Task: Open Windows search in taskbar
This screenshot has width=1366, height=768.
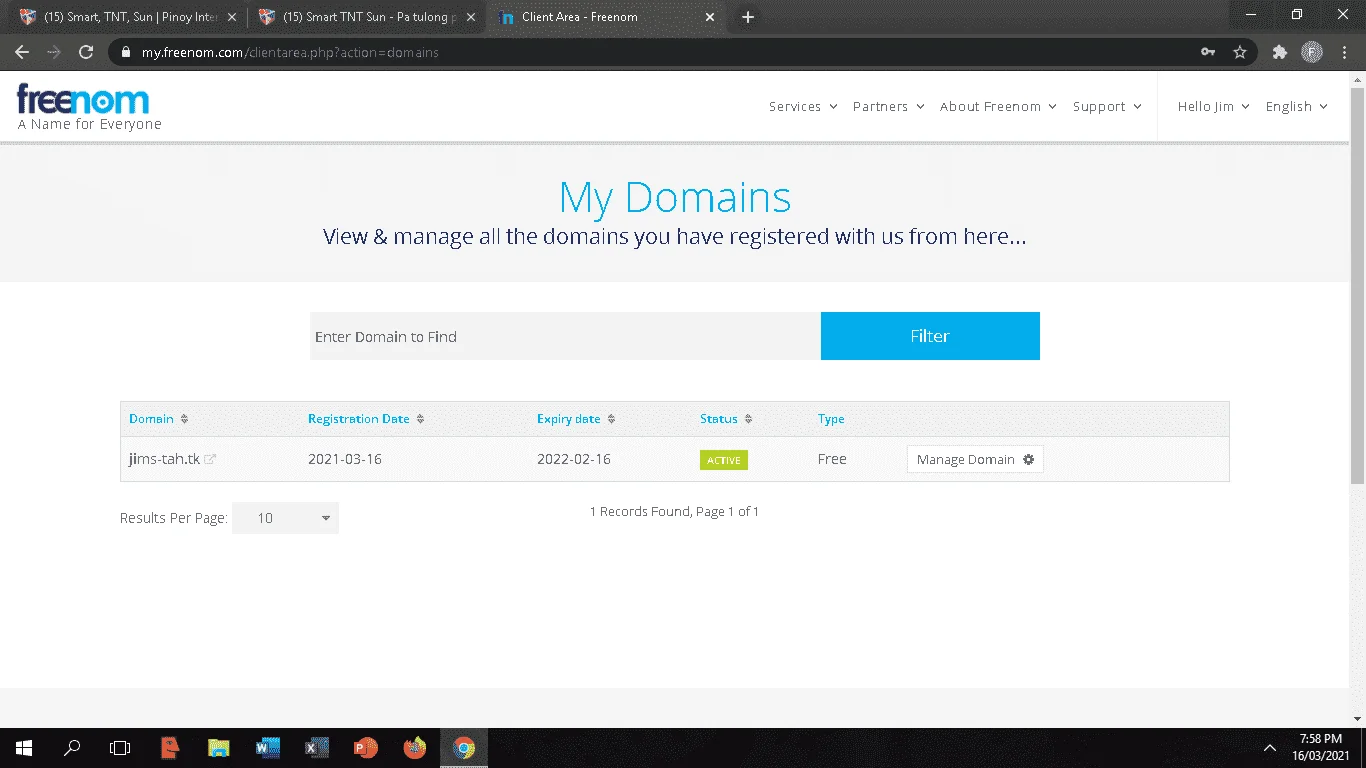Action: pos(72,748)
